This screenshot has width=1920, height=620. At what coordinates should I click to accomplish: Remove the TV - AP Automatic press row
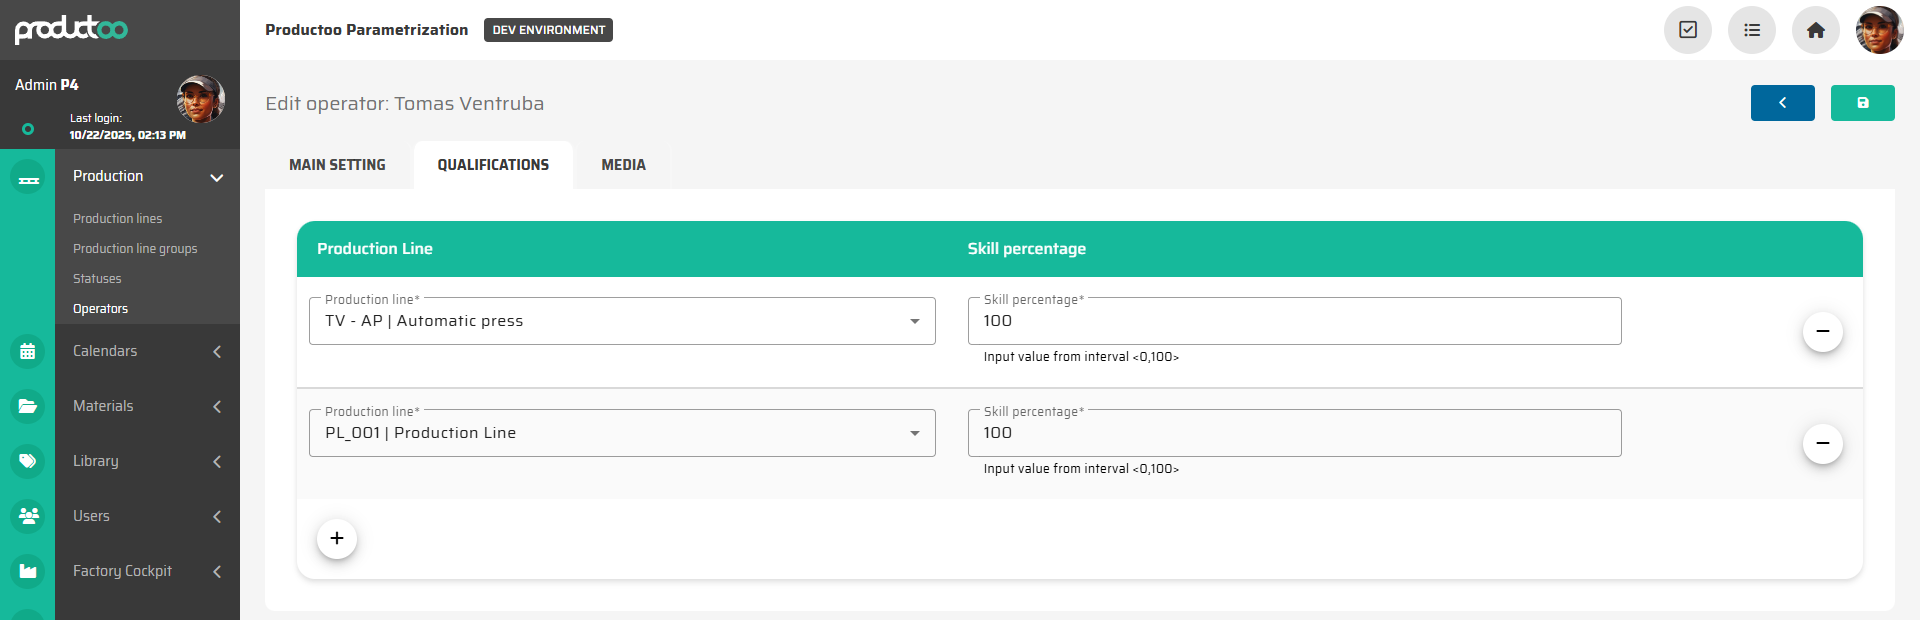click(x=1822, y=331)
